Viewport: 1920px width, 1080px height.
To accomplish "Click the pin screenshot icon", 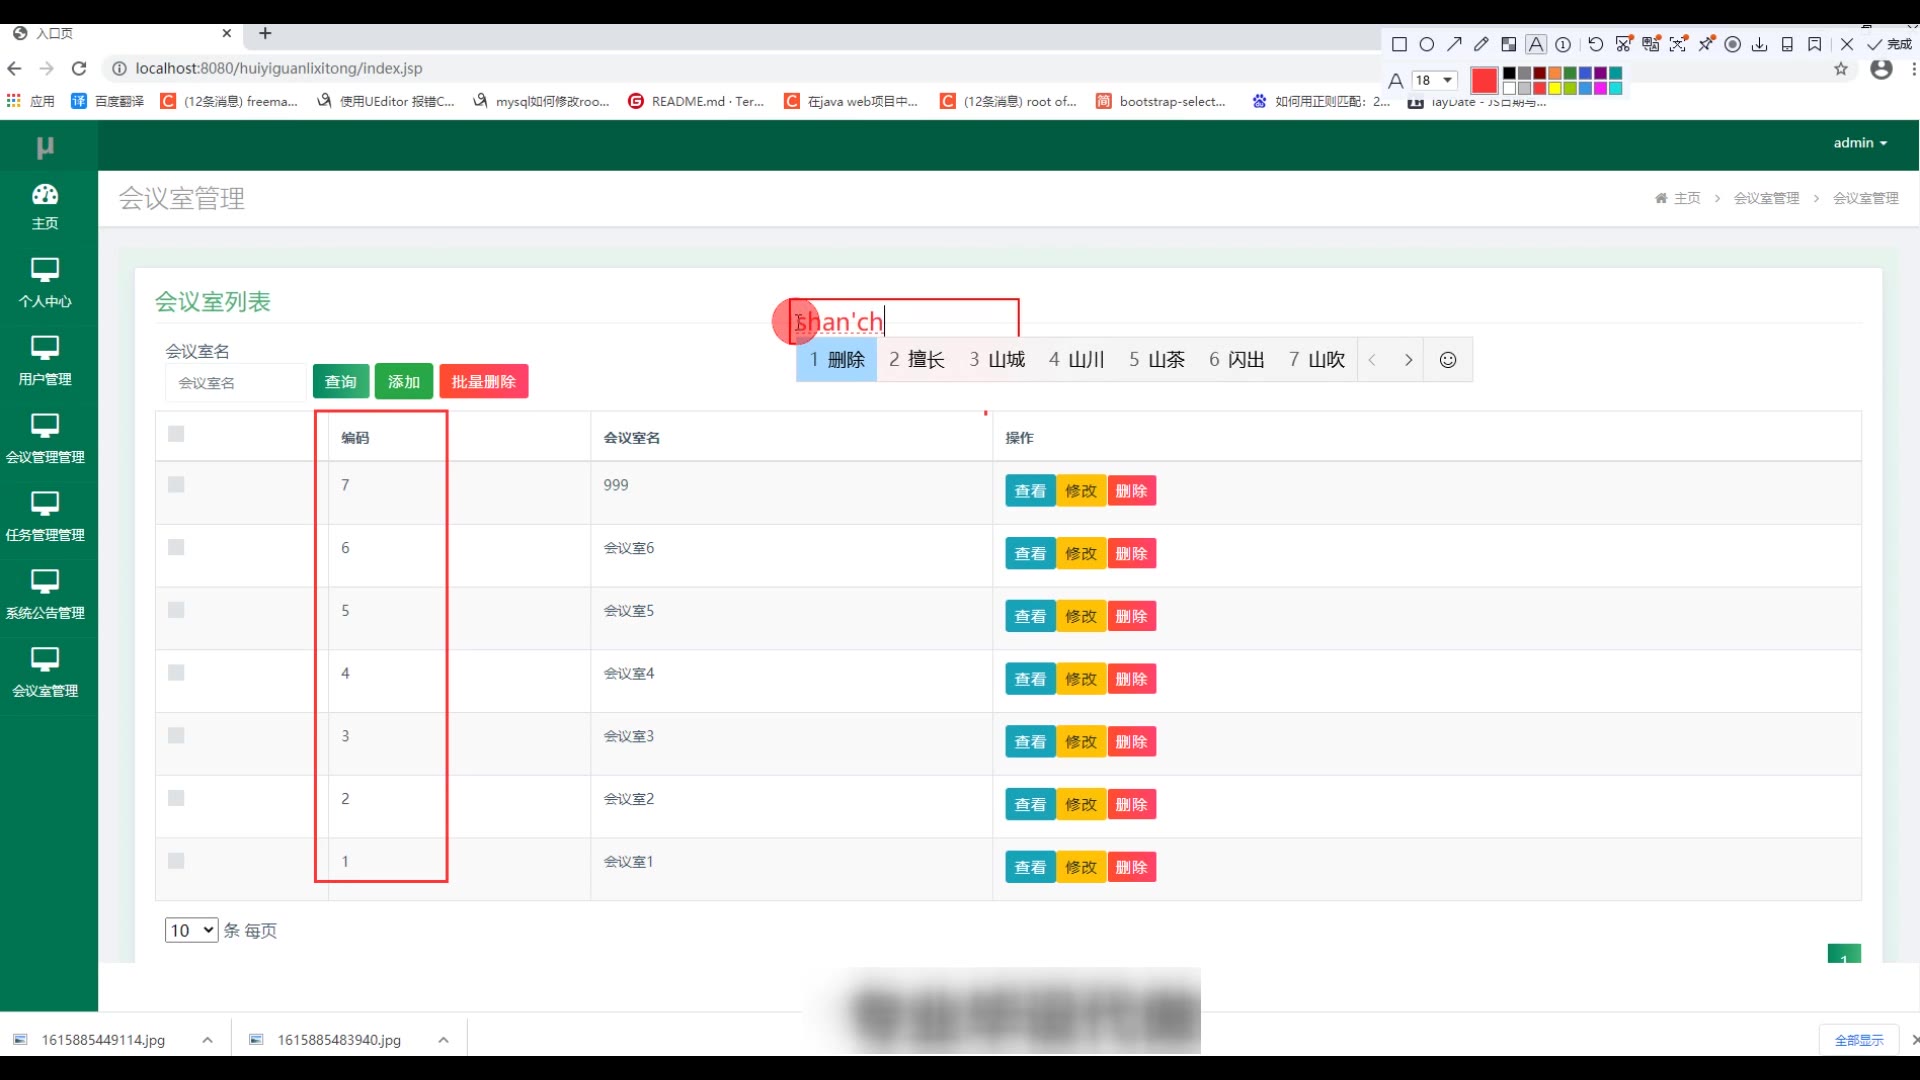I will click(x=1706, y=44).
